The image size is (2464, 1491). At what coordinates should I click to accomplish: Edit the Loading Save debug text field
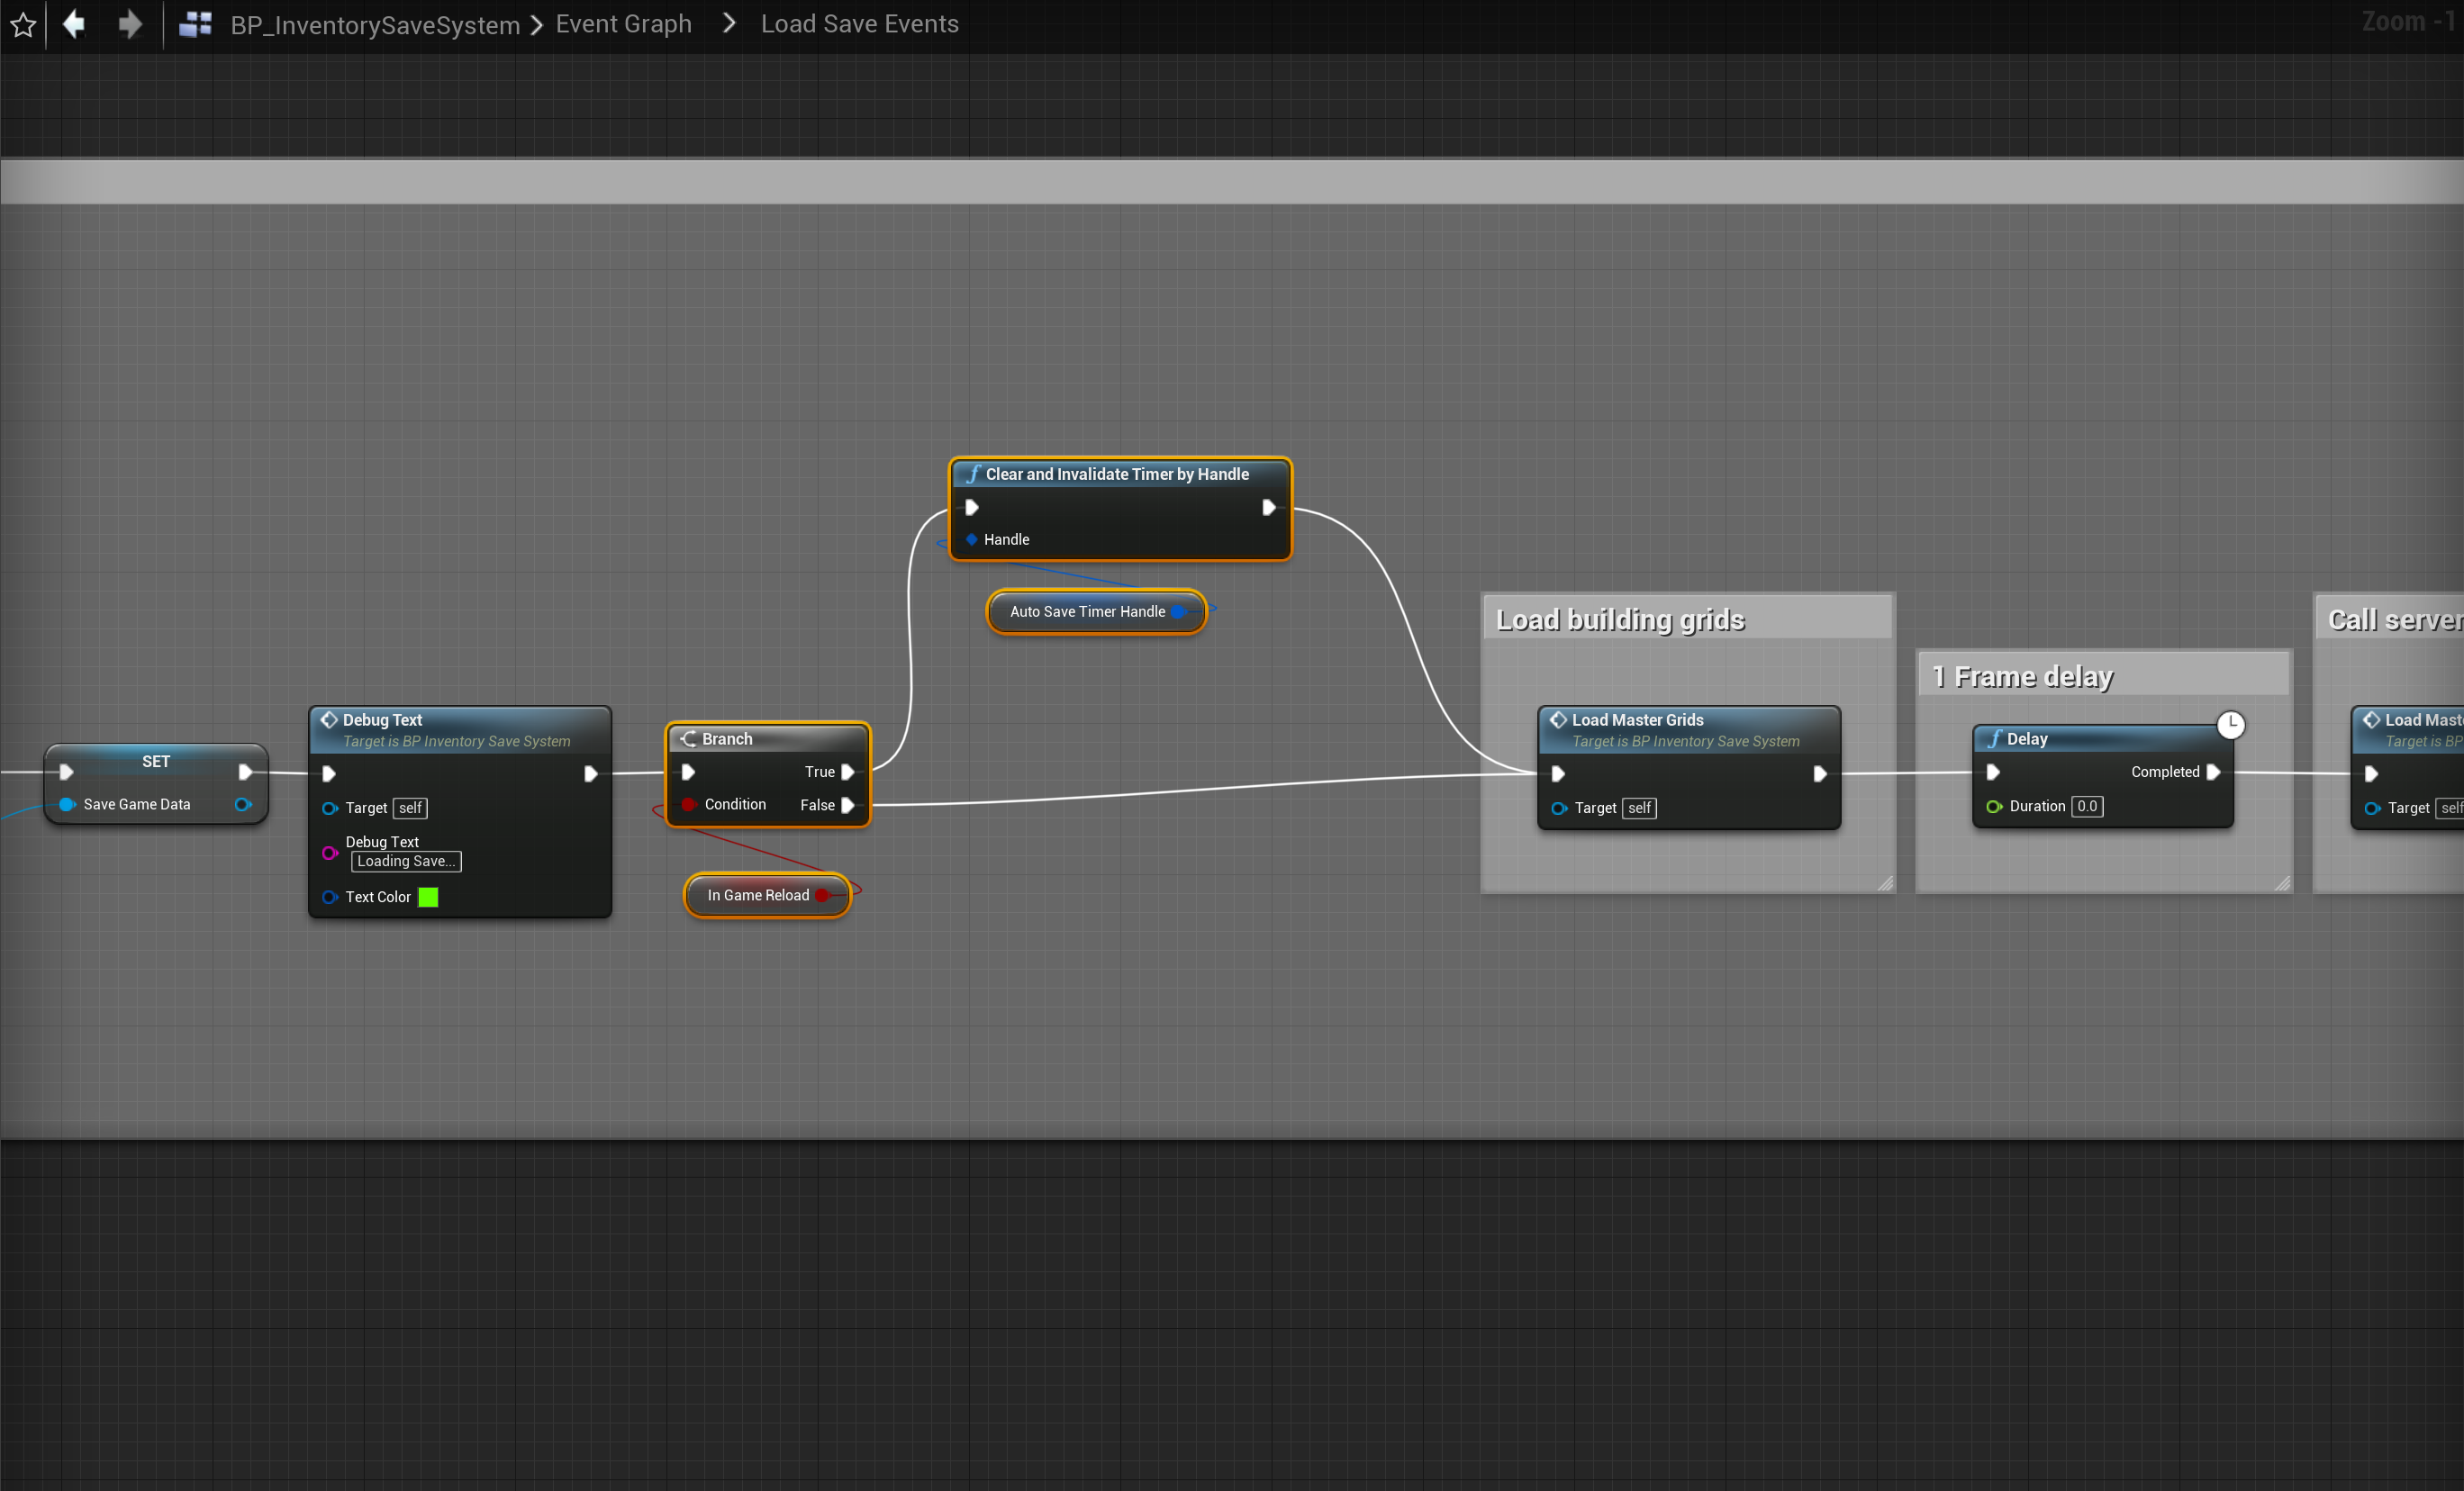pyautogui.click(x=406, y=861)
